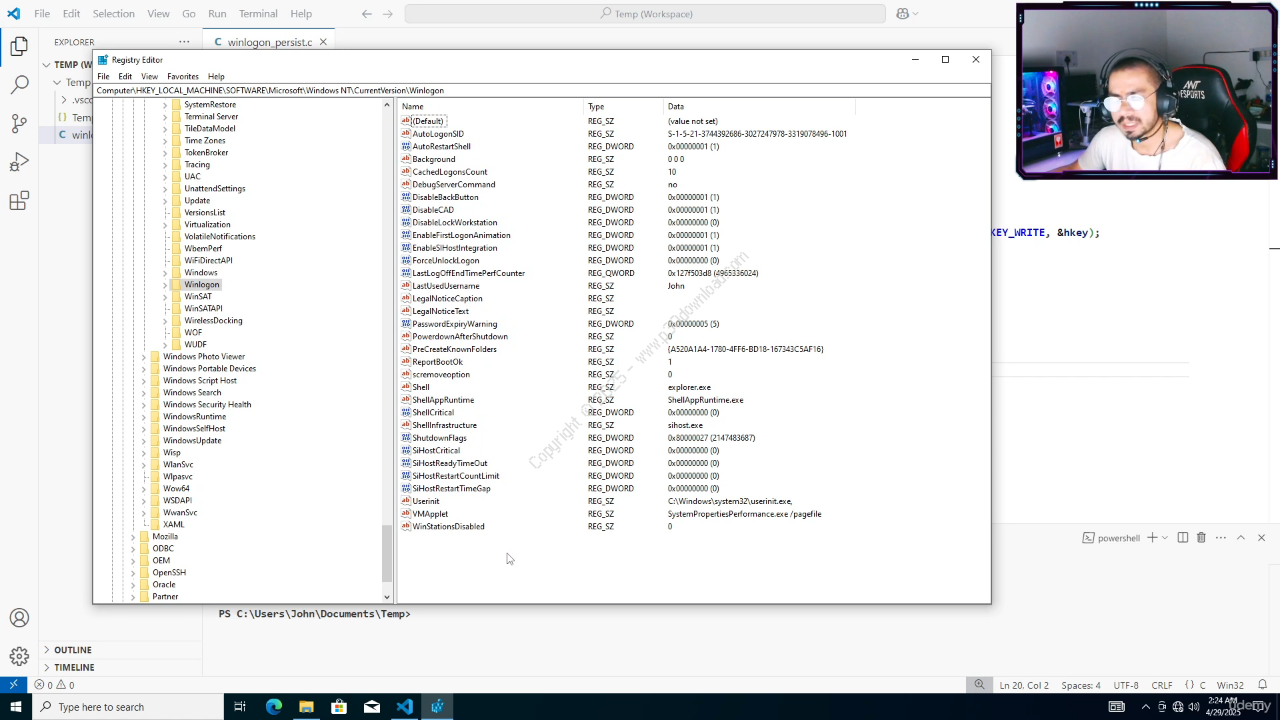The image size is (1280, 720).
Task: Switch to Visual Studio Code taskbar icon
Action: coord(404,707)
